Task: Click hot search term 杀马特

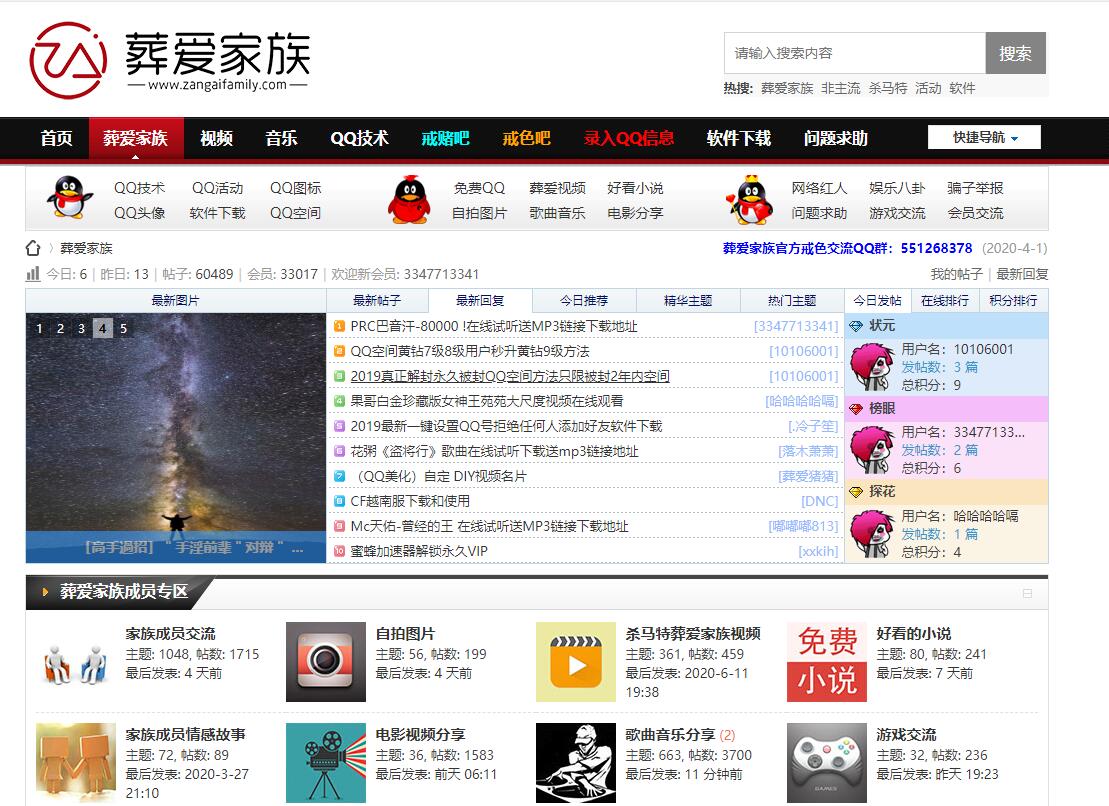Action: (888, 88)
